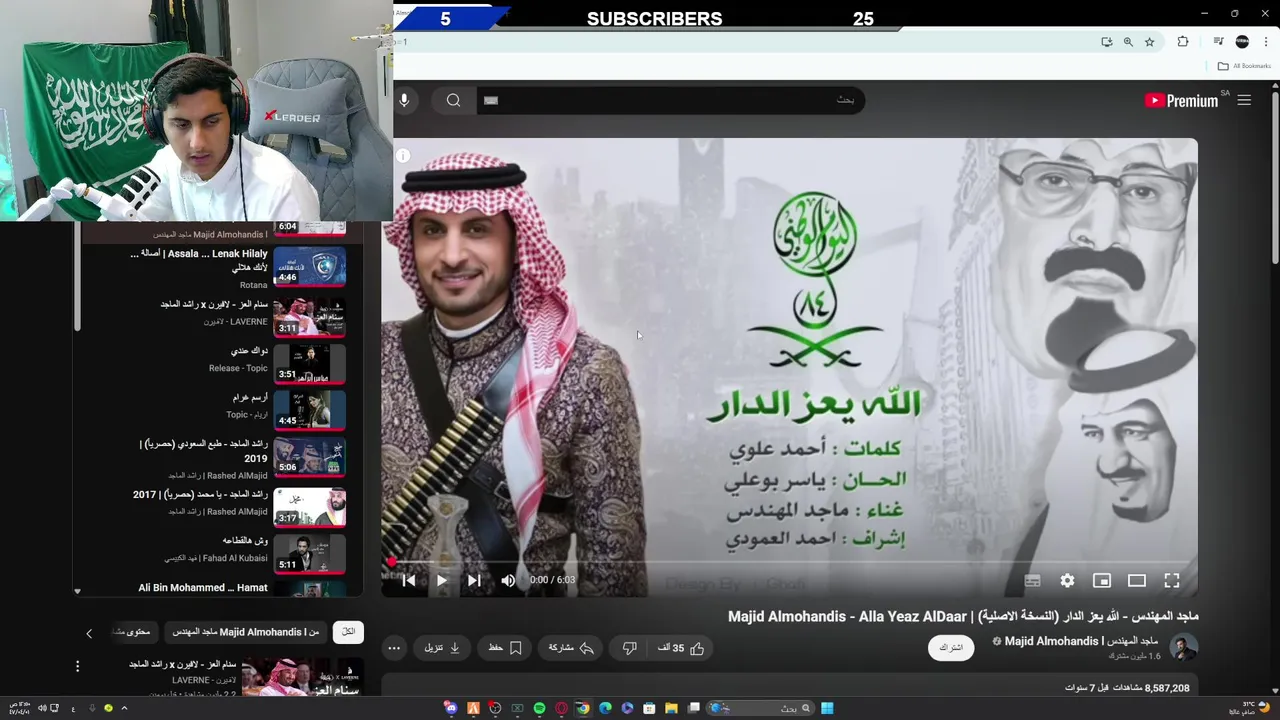Like the video, 35 ألف thumbs up
The height and width of the screenshot is (720, 1280).
pos(681,648)
